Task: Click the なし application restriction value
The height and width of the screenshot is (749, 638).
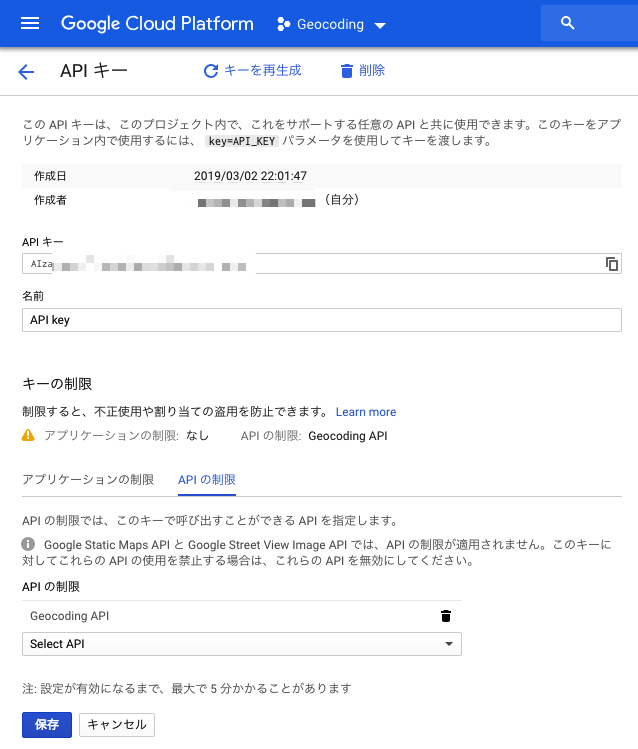Action: tap(198, 435)
